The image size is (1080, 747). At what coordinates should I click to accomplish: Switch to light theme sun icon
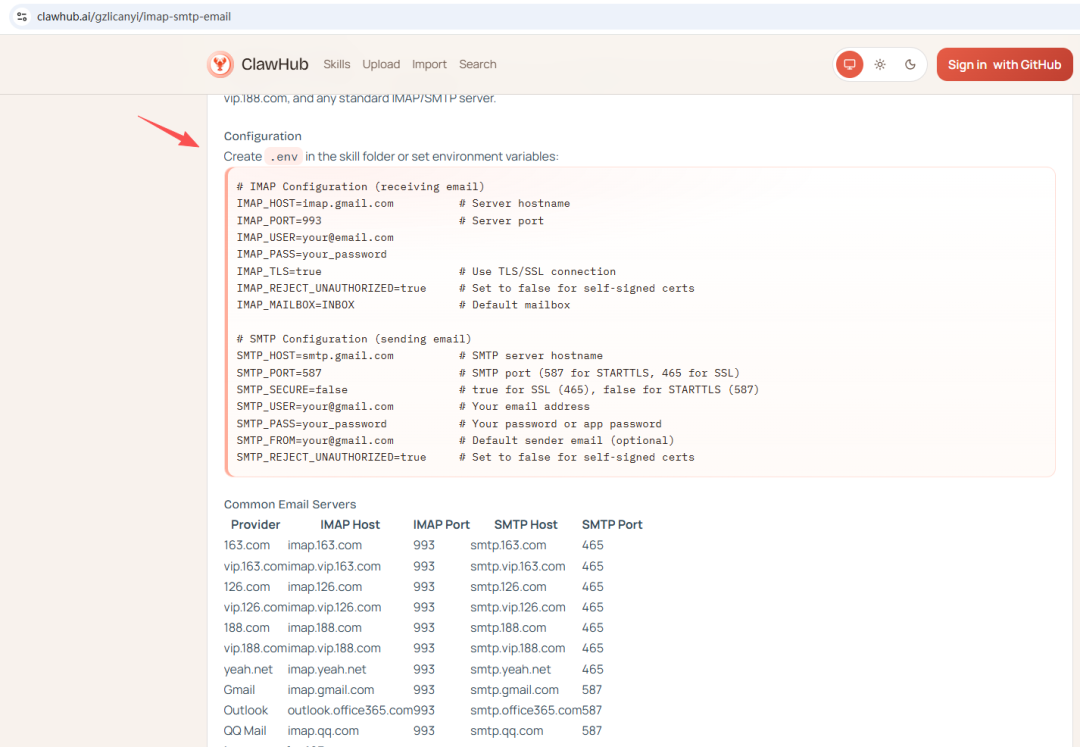click(x=880, y=64)
